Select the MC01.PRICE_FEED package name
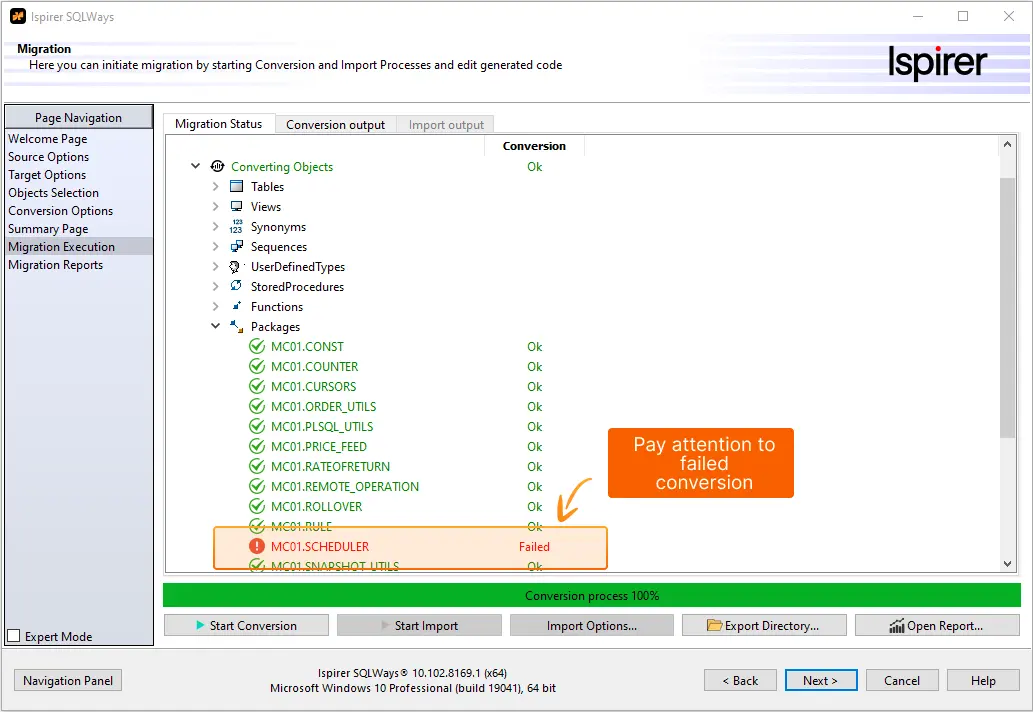The image size is (1033, 712). pyautogui.click(x=319, y=447)
